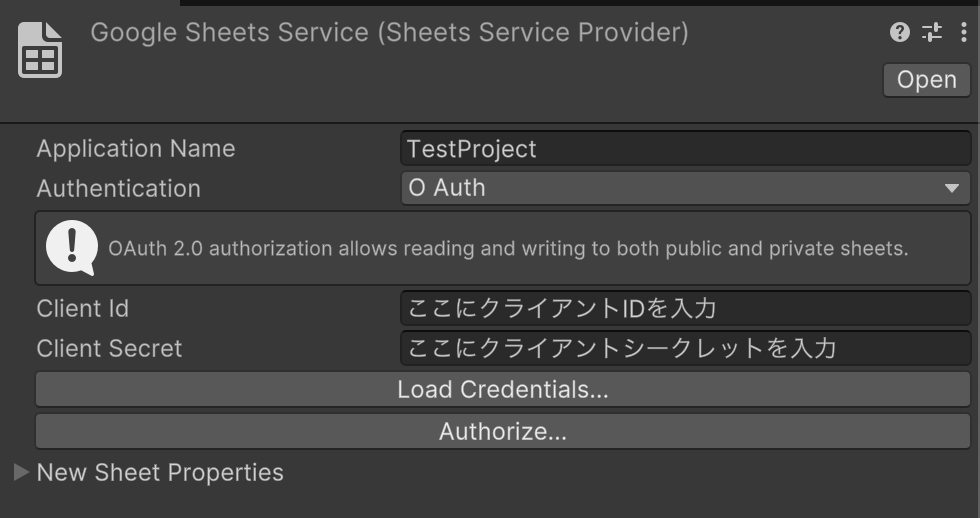980x518 pixels.
Task: Focus the Client Secret input field
Action: pos(686,348)
